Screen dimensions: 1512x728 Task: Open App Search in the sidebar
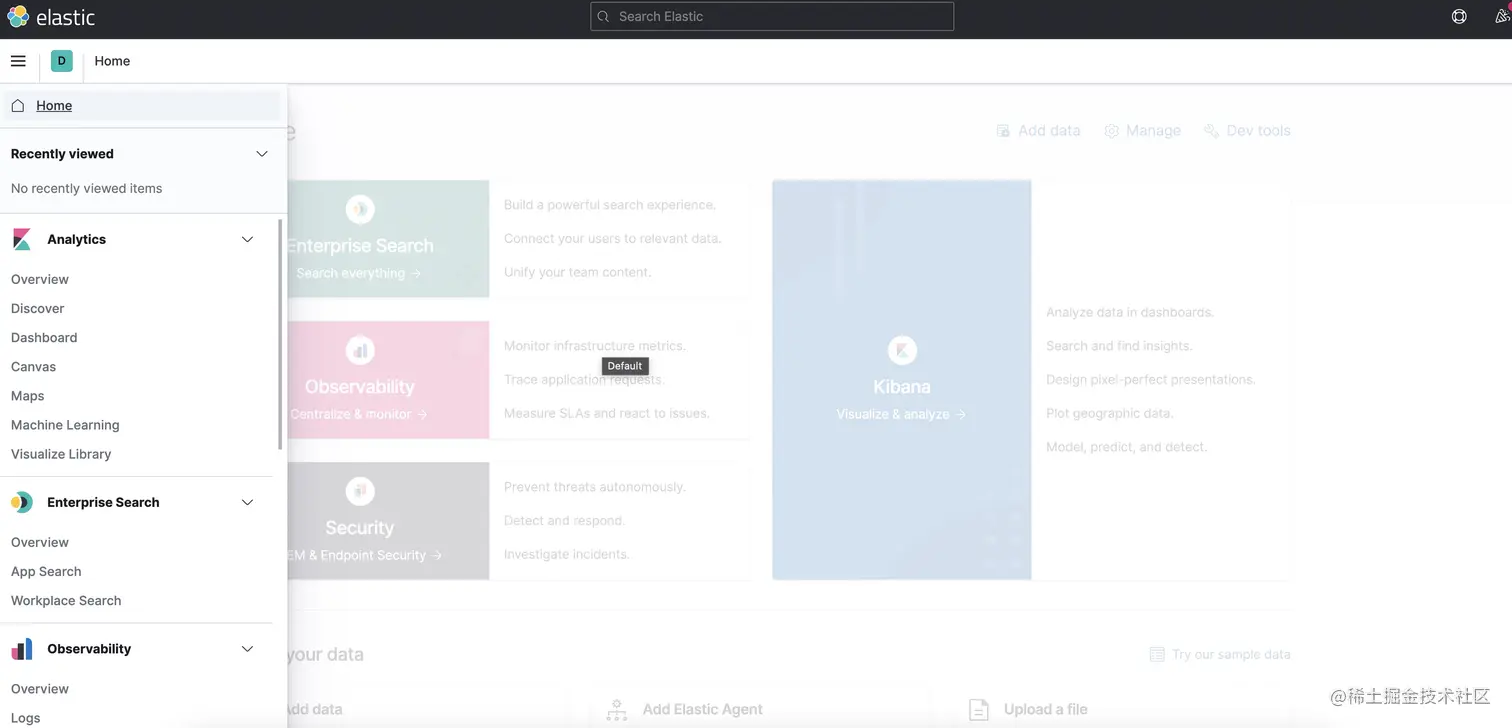point(46,571)
